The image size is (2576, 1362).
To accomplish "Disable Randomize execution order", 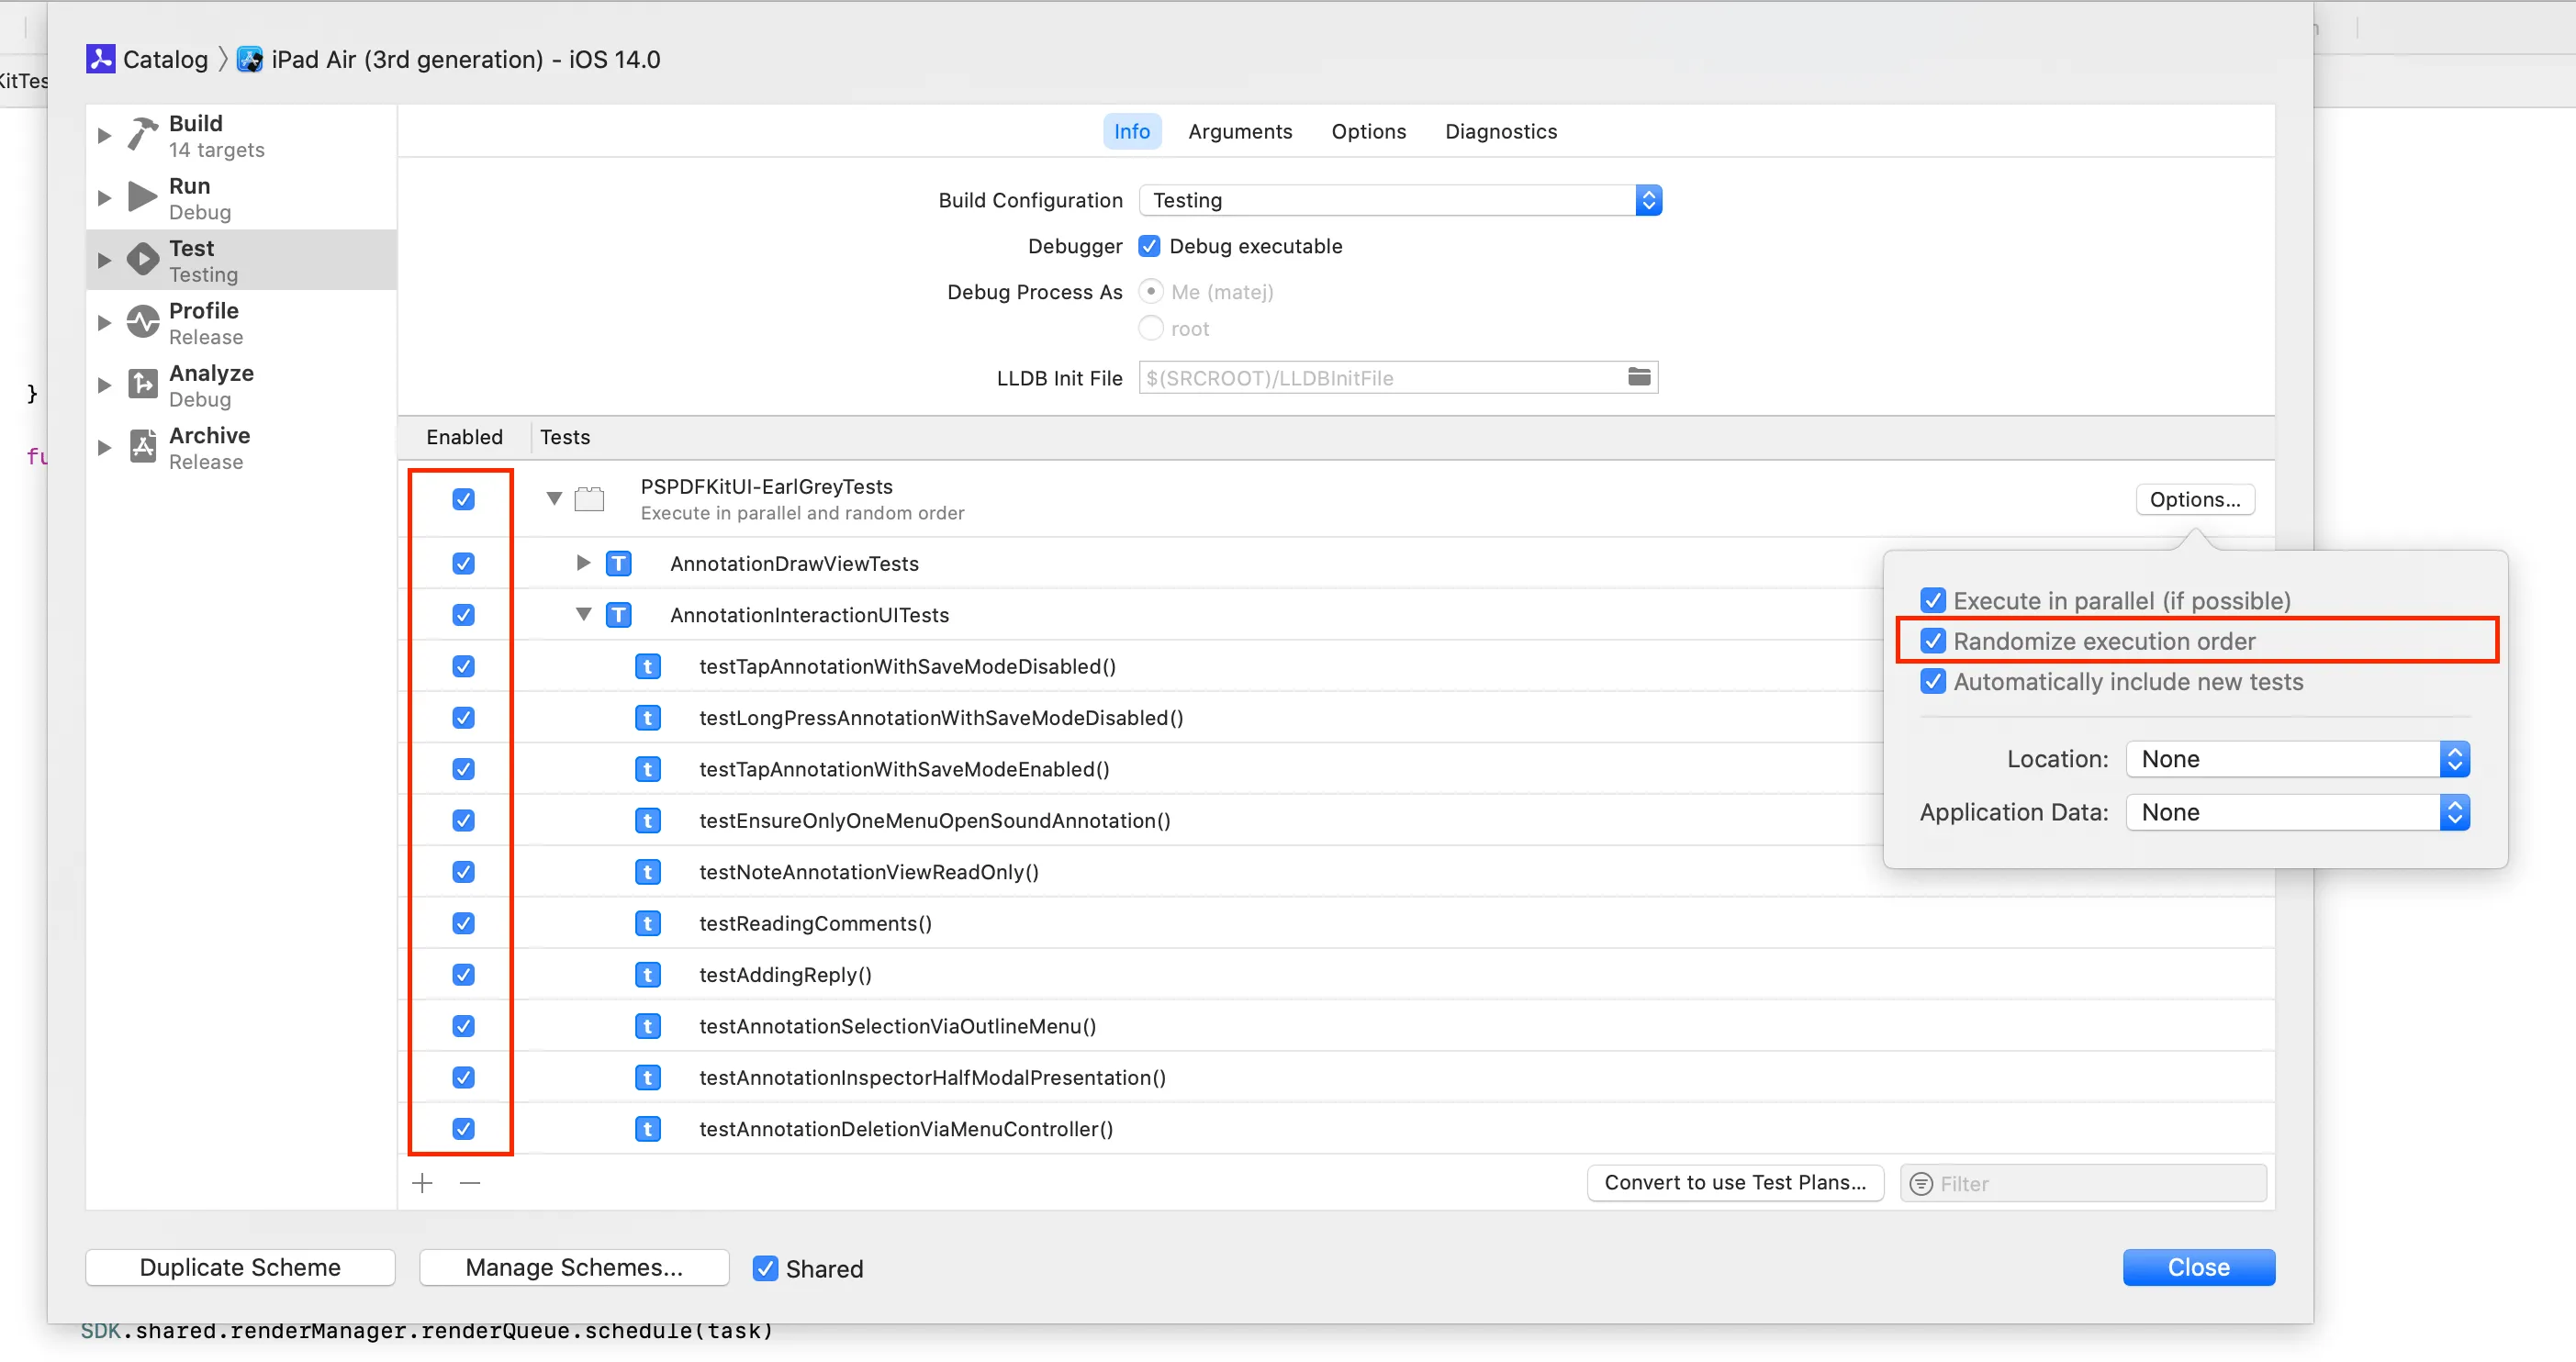I will click(x=1933, y=641).
